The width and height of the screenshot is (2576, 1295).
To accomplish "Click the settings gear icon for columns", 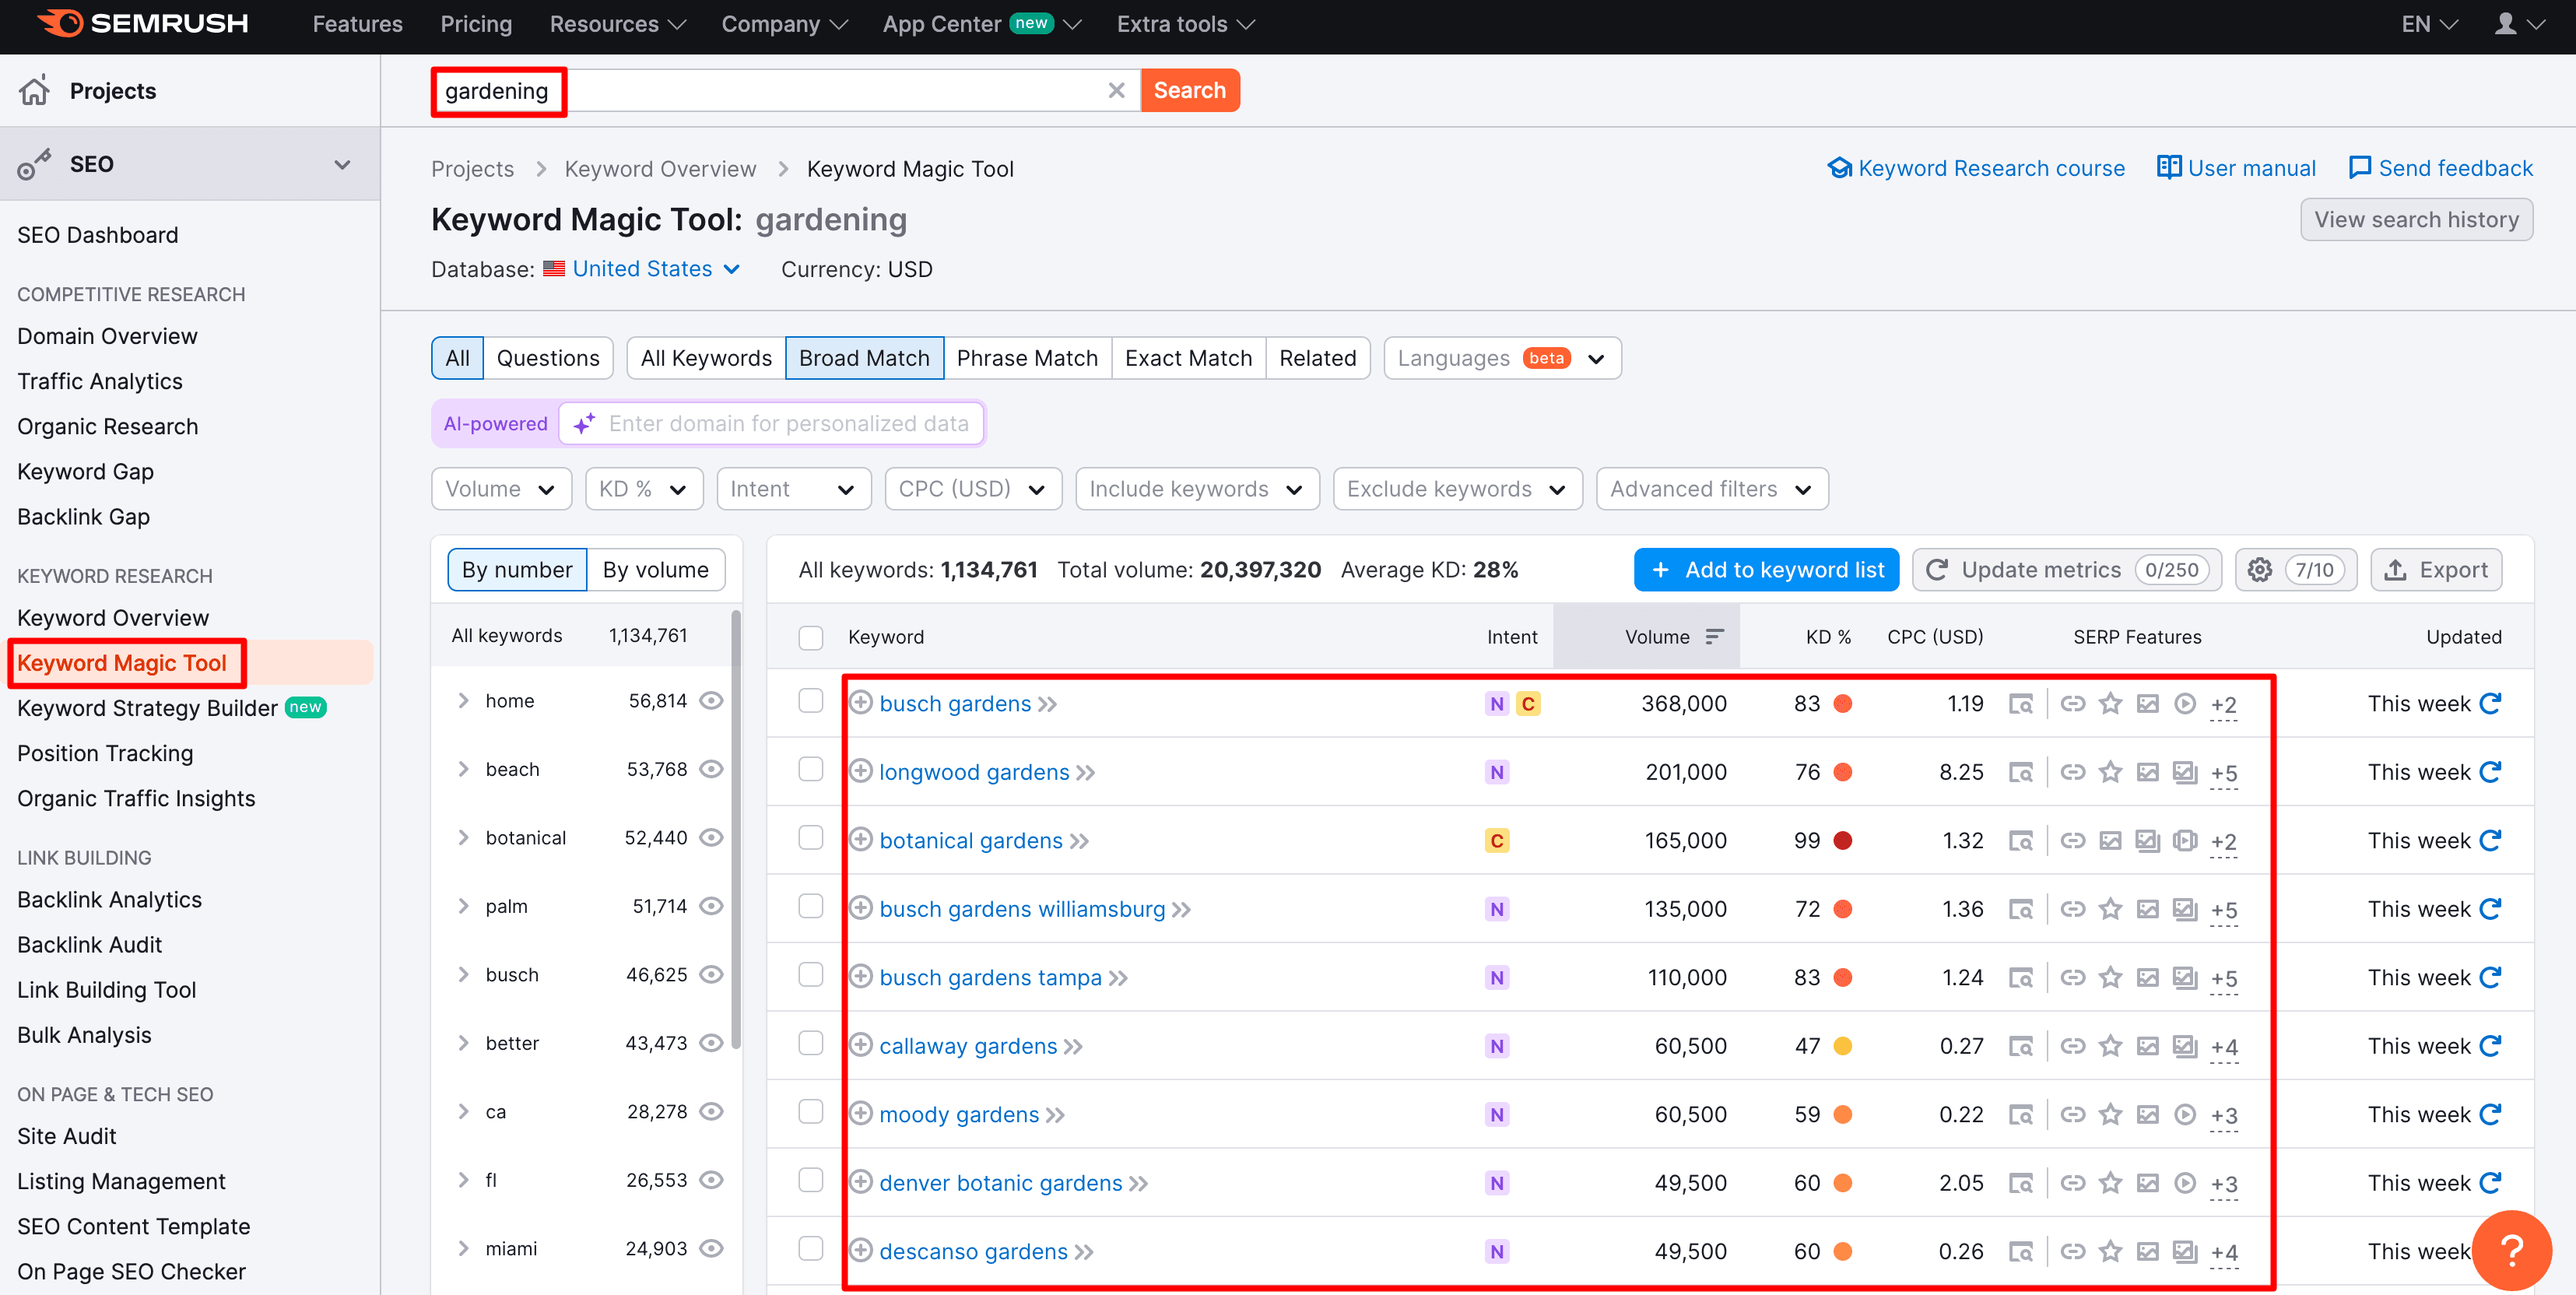I will click(2259, 570).
